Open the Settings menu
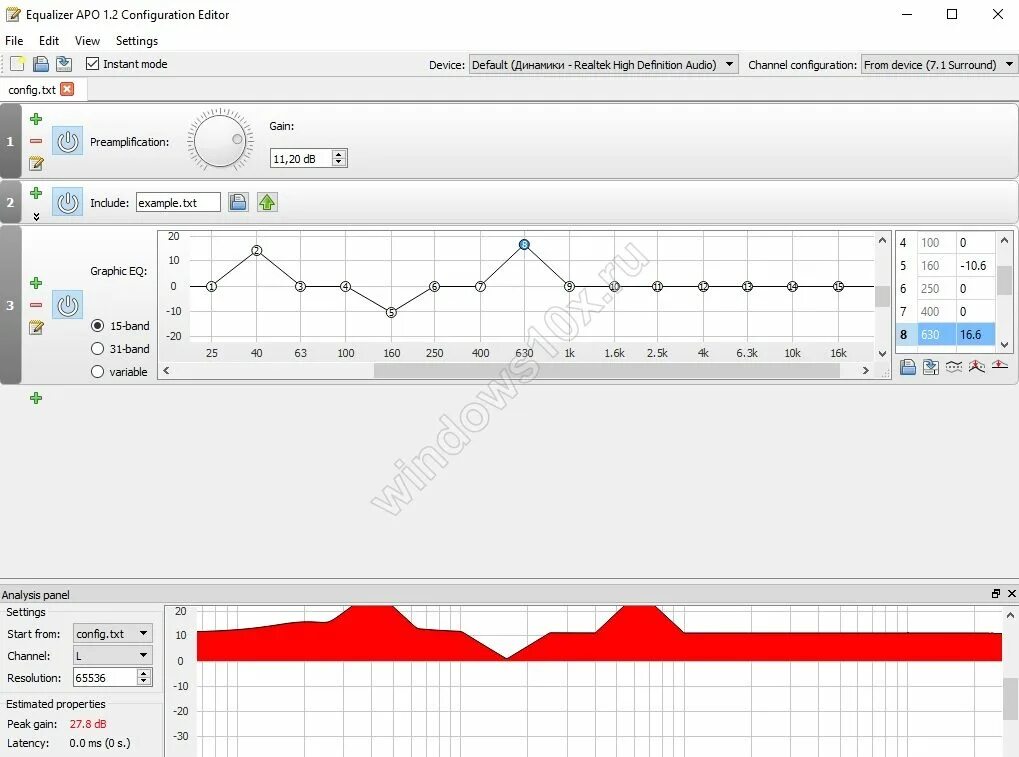This screenshot has width=1019, height=757. 136,40
